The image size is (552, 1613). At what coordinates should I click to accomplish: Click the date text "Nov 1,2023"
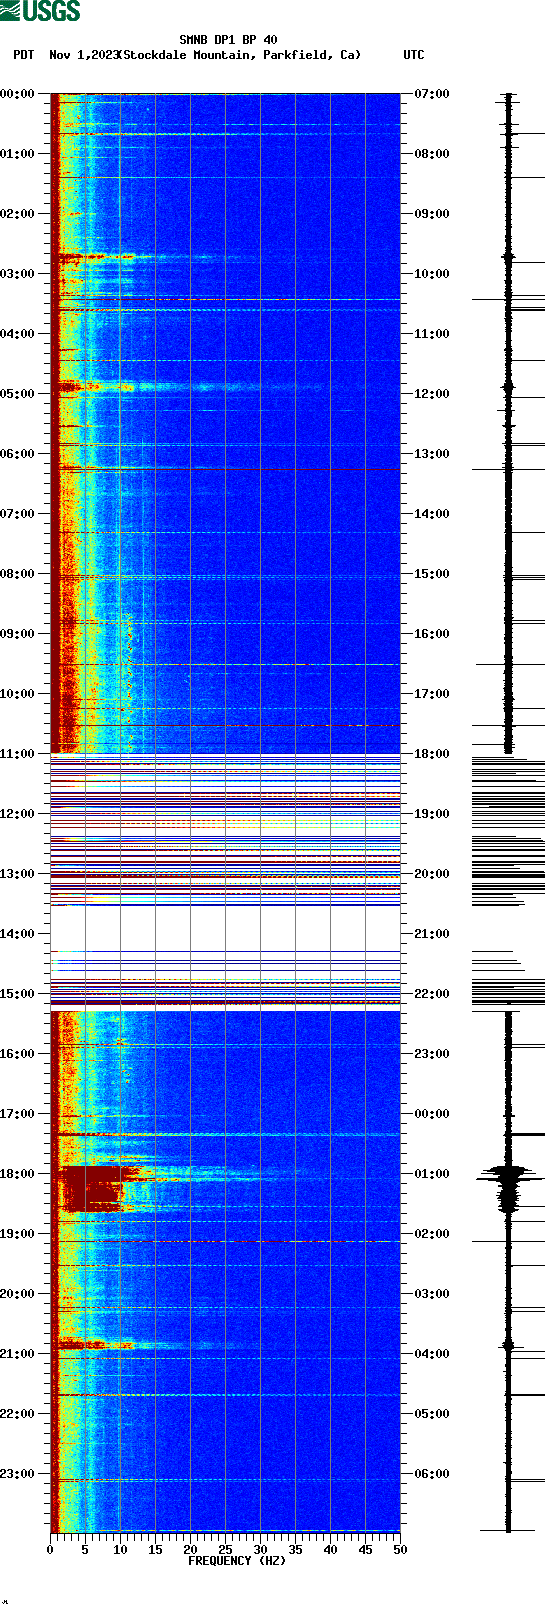(x=83, y=55)
